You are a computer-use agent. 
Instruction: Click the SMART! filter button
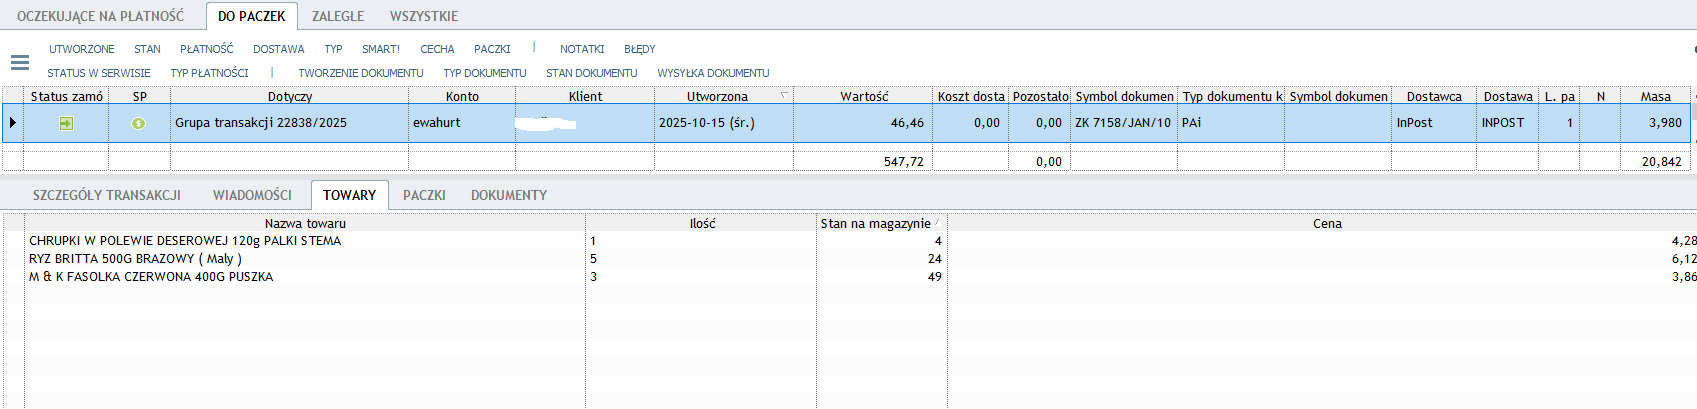[x=380, y=49]
